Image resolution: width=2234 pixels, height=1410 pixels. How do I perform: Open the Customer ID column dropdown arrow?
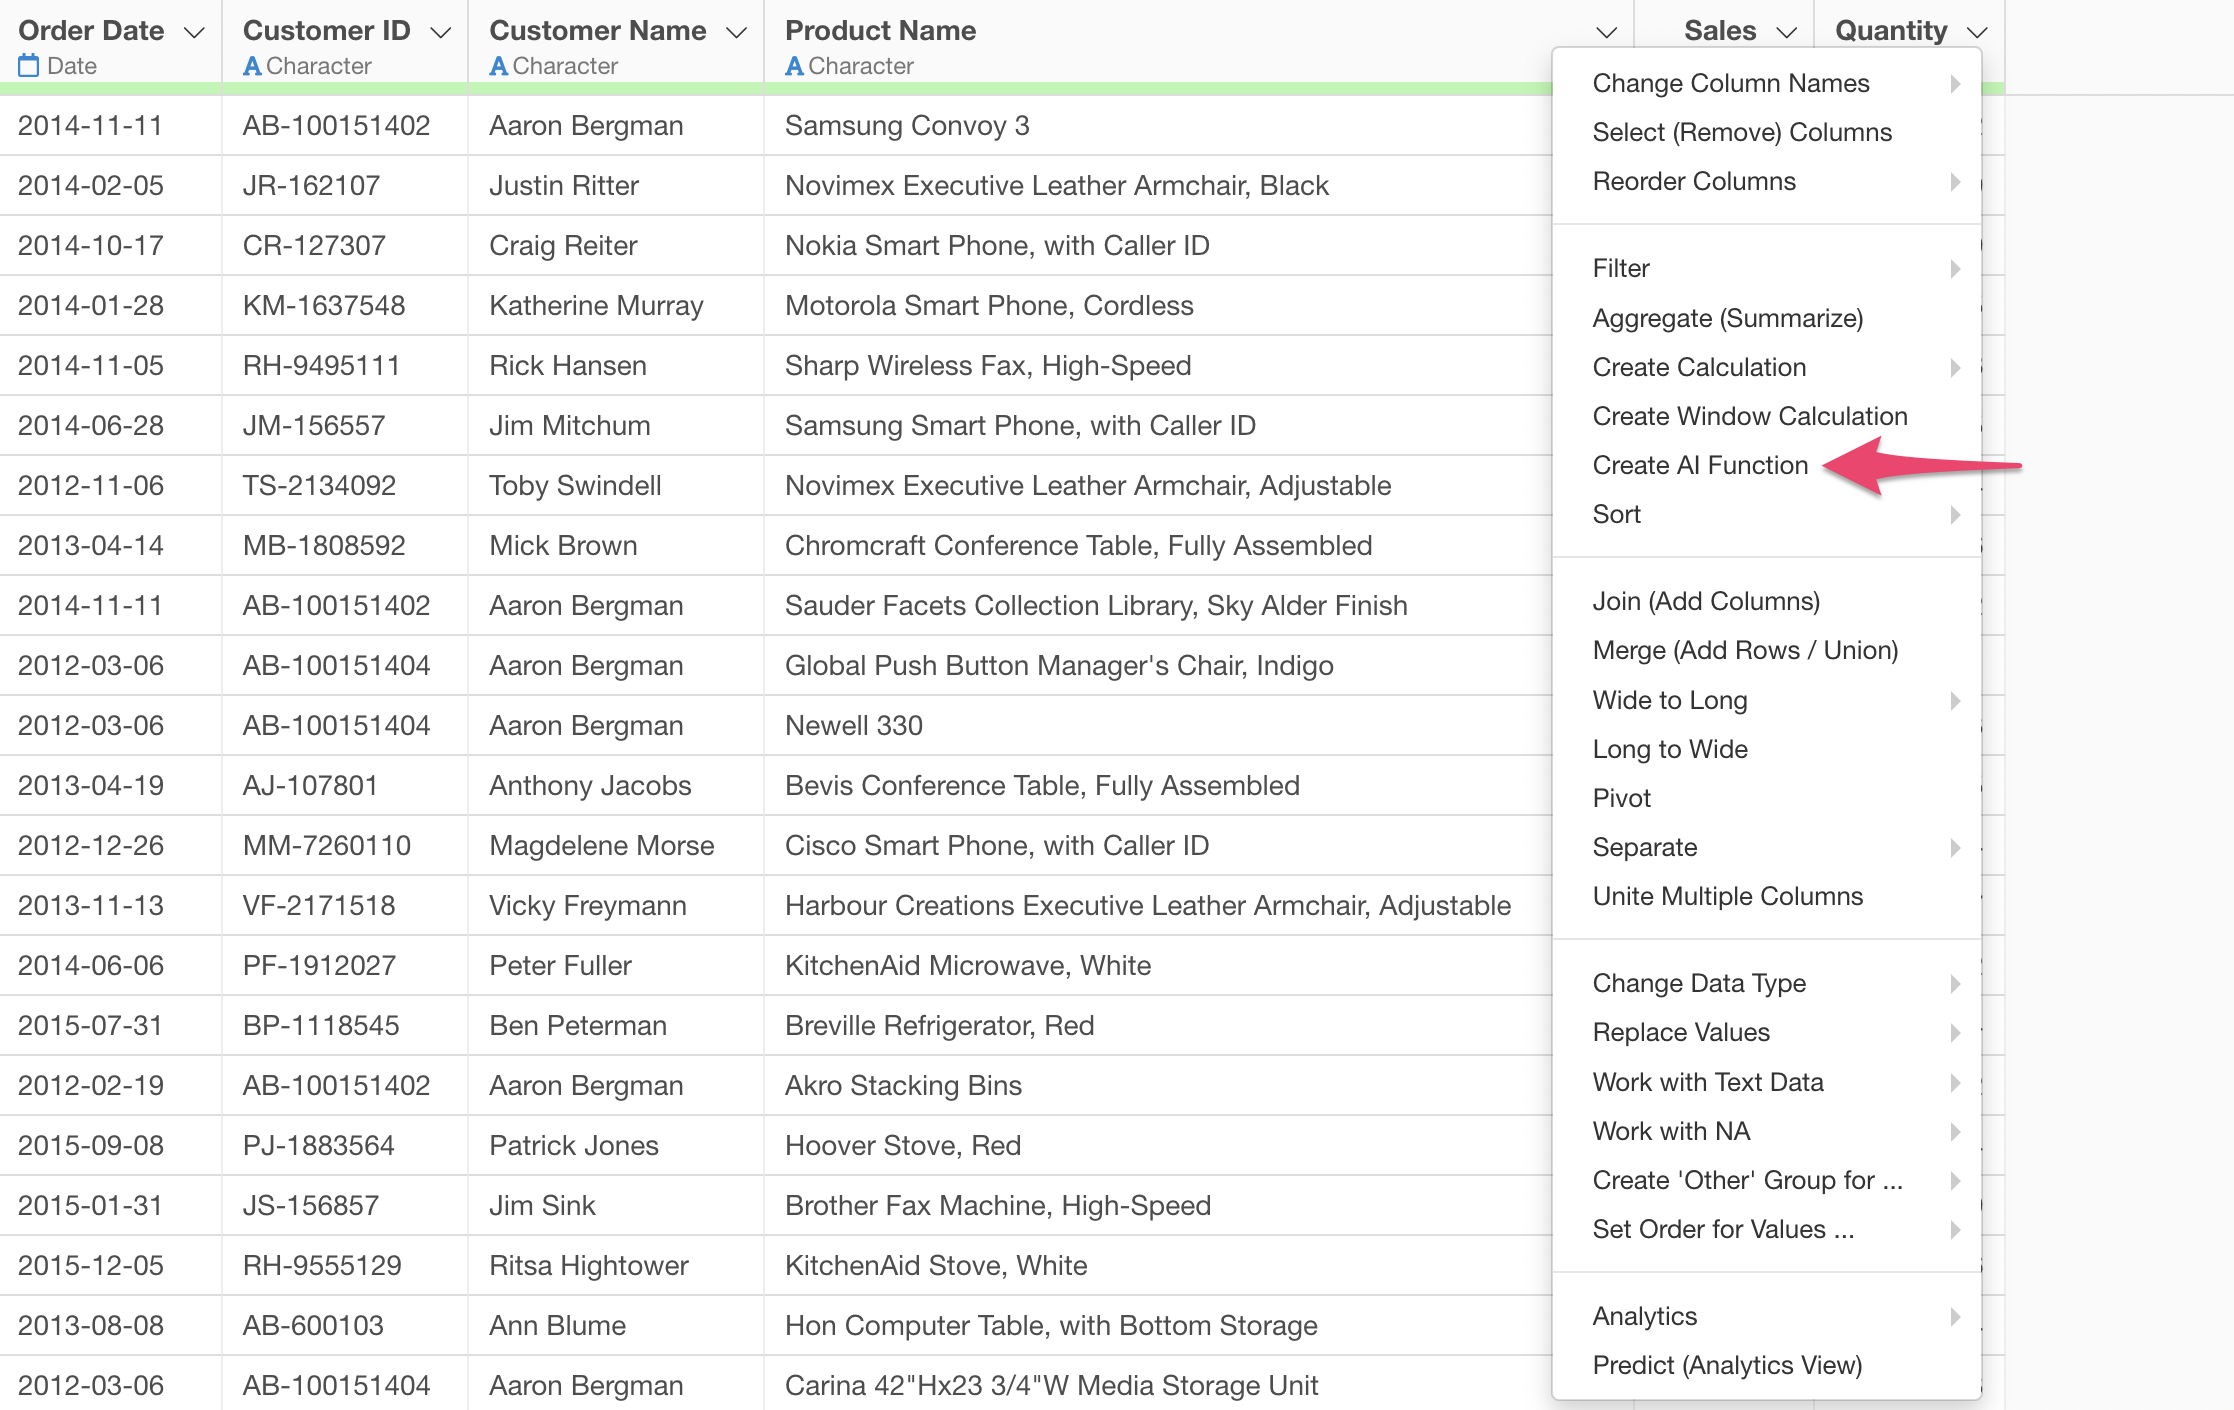tap(440, 32)
